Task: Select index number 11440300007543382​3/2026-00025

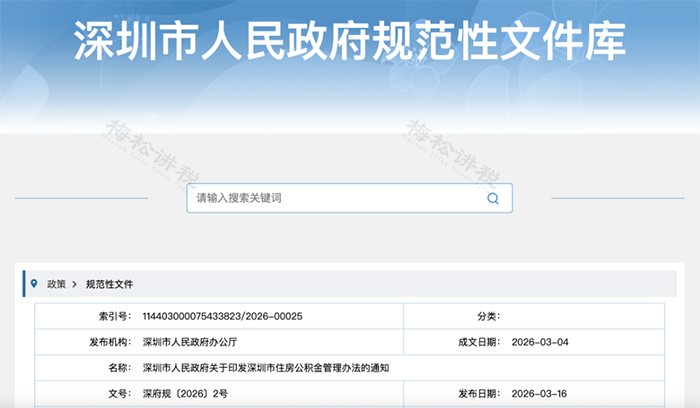Action: coord(222,316)
